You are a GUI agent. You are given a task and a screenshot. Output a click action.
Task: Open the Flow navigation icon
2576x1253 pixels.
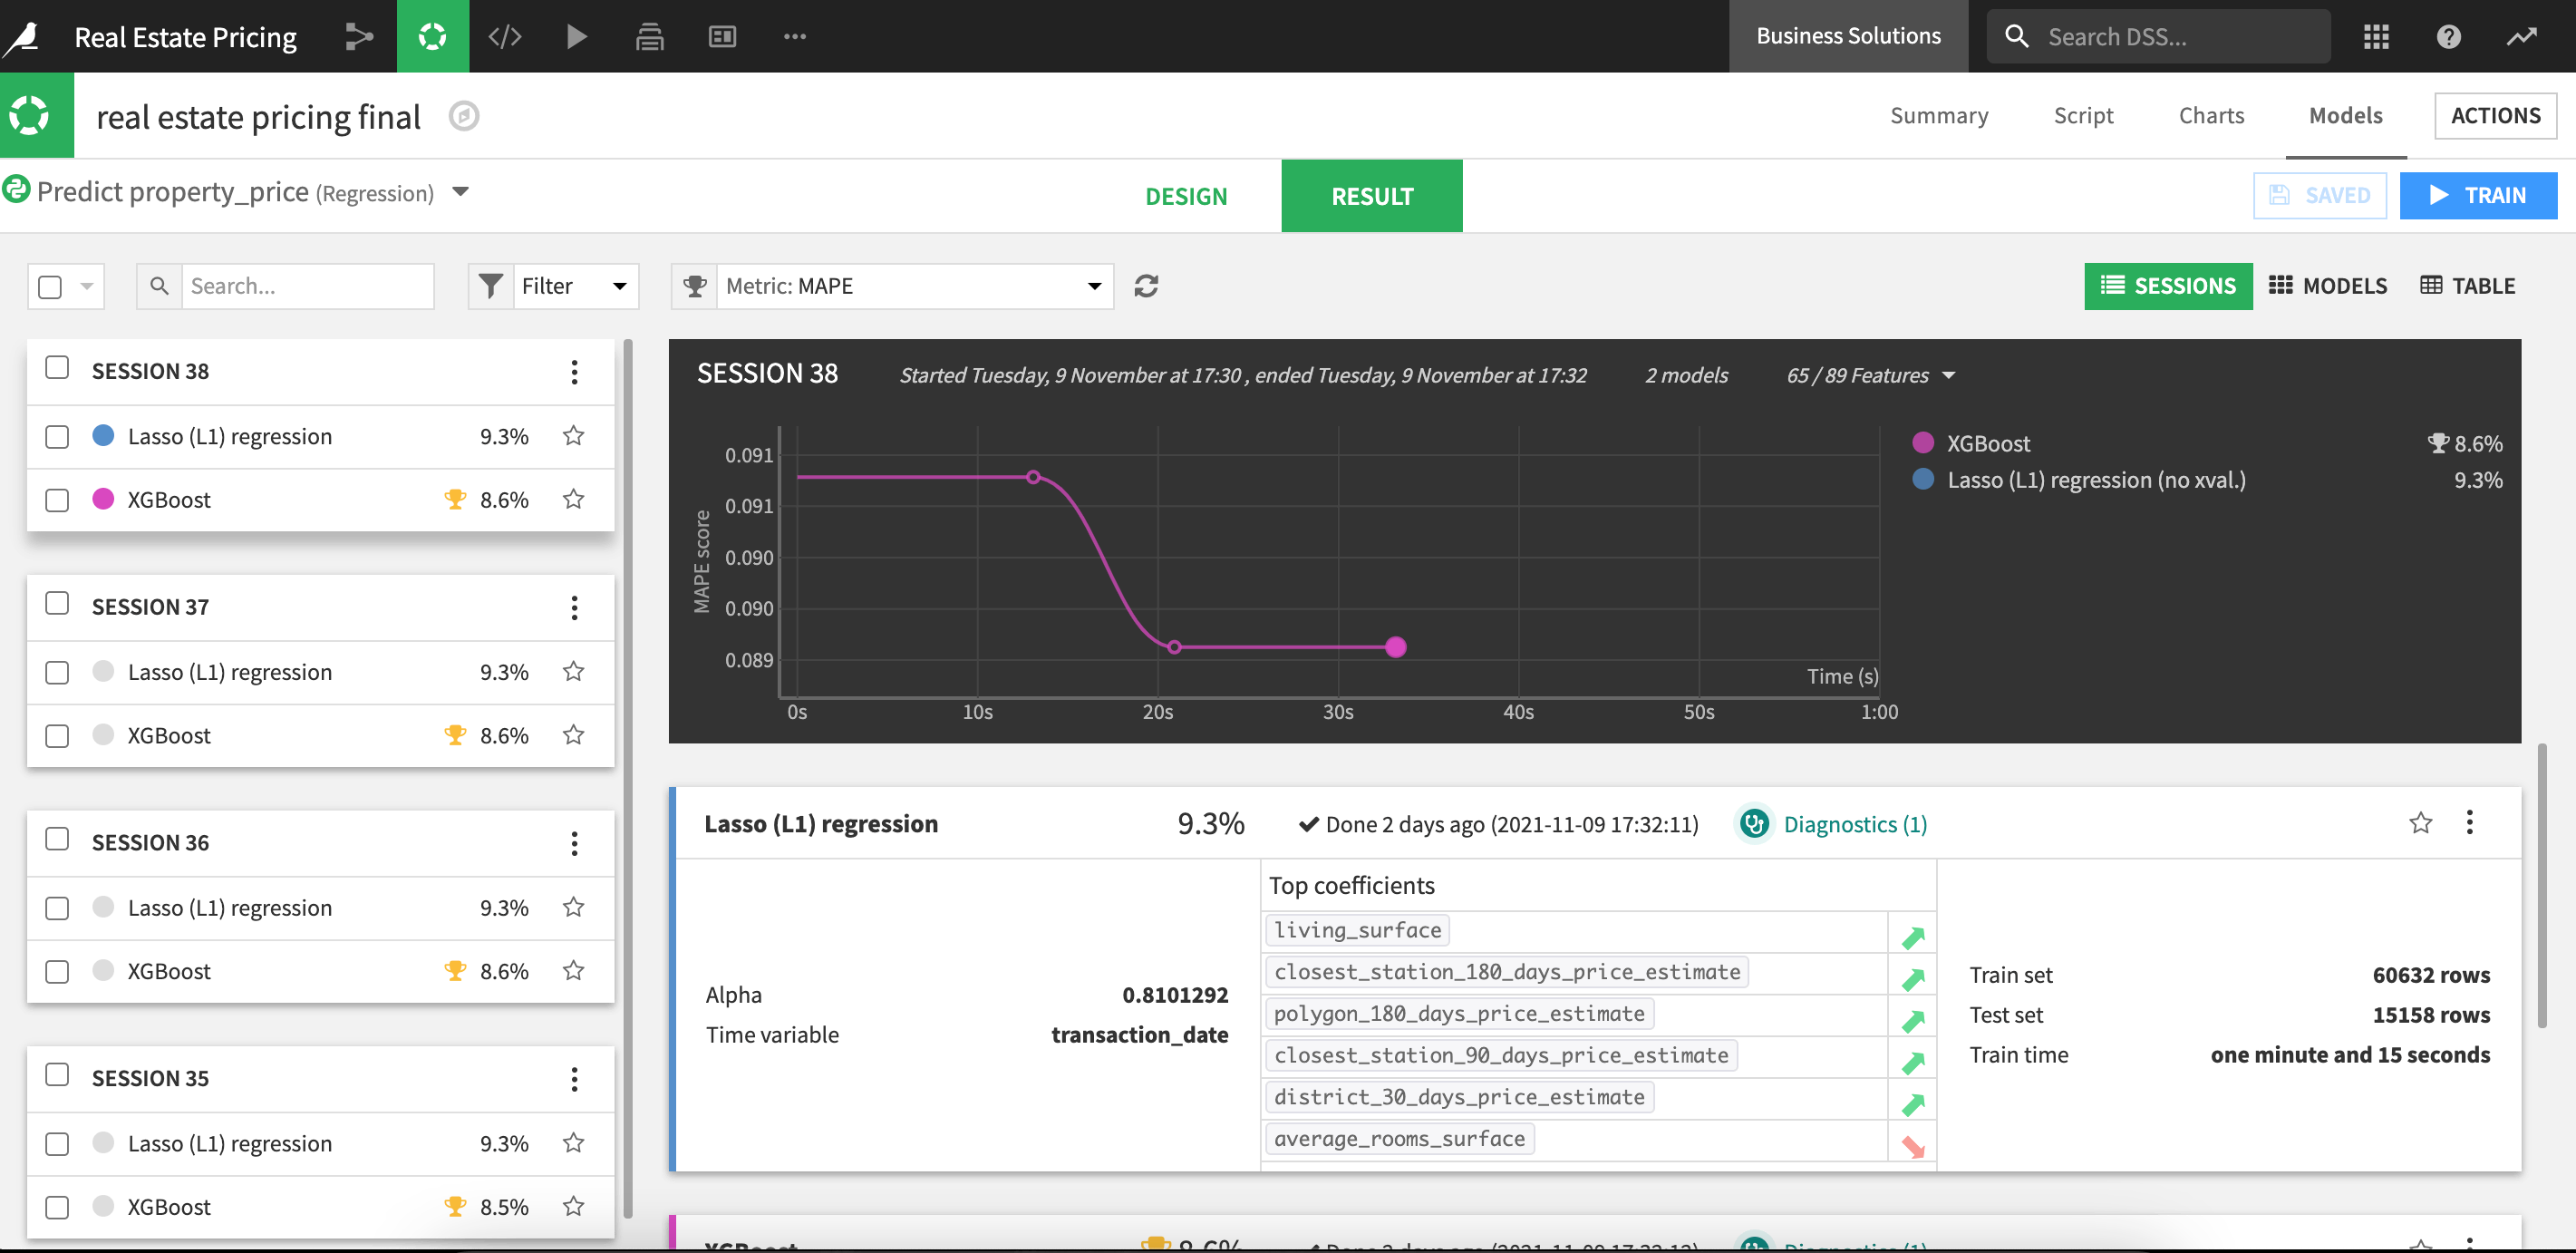tap(359, 36)
